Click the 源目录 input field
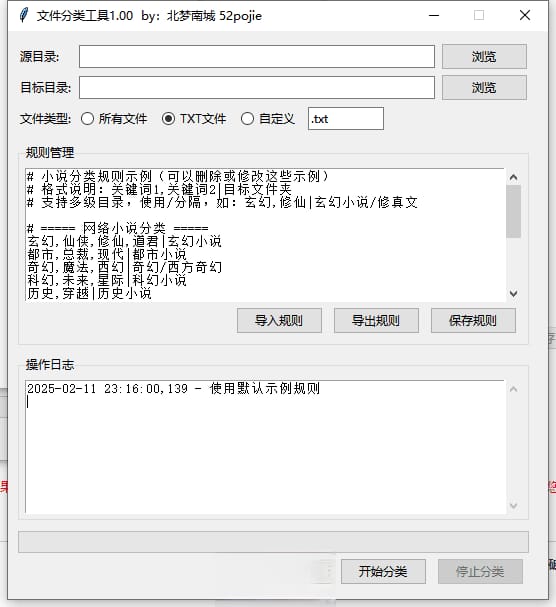Image resolution: width=556 pixels, height=607 pixels. 257,57
